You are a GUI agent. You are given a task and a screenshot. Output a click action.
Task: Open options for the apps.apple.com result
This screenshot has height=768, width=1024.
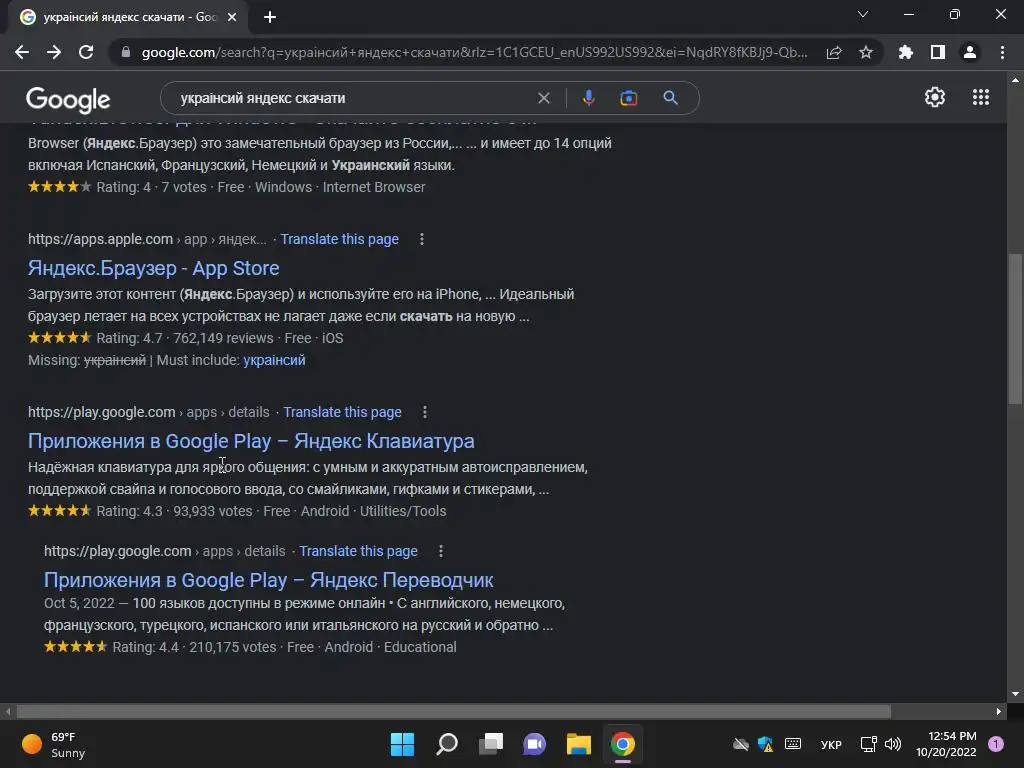[x=422, y=239]
